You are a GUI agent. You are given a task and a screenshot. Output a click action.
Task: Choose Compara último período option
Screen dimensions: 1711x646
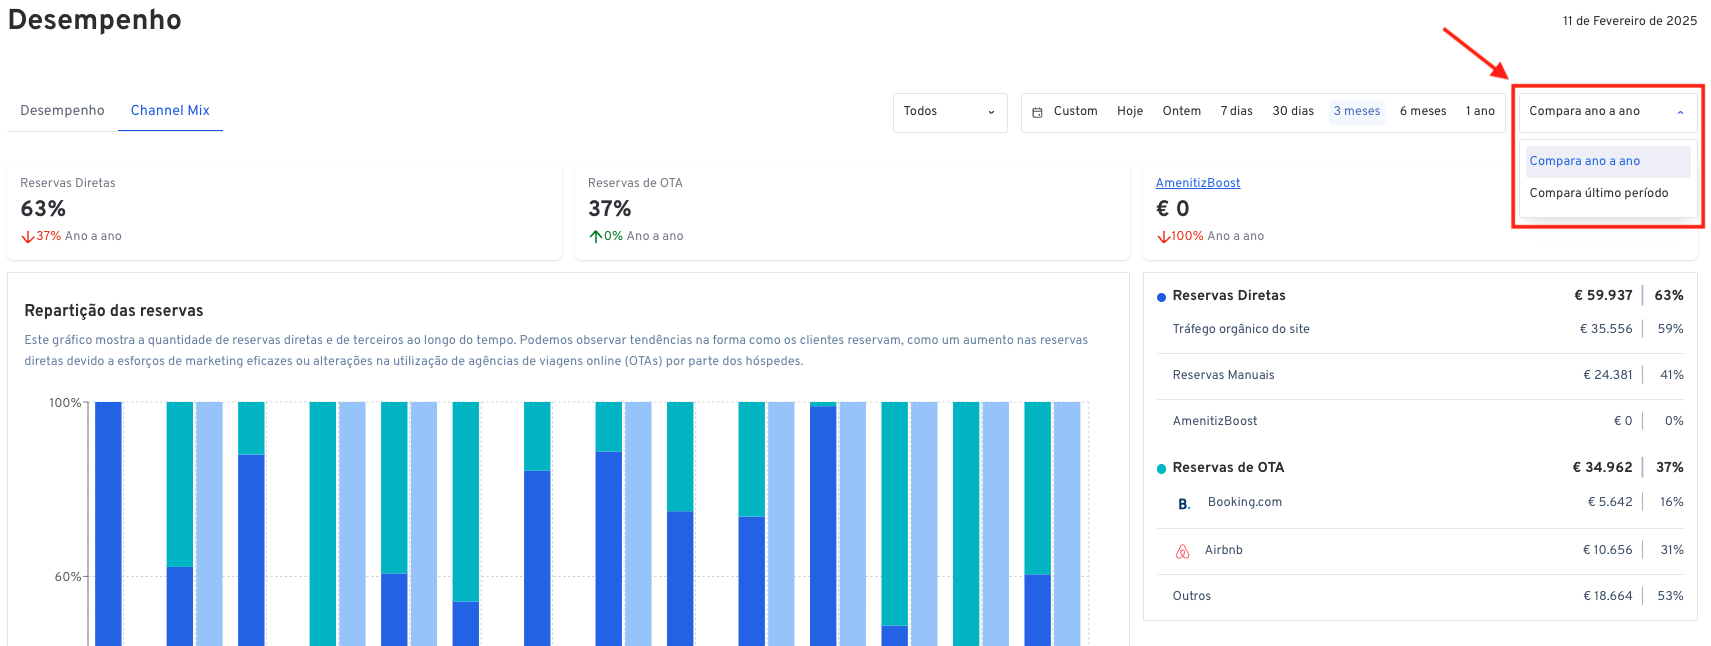tap(1608, 193)
